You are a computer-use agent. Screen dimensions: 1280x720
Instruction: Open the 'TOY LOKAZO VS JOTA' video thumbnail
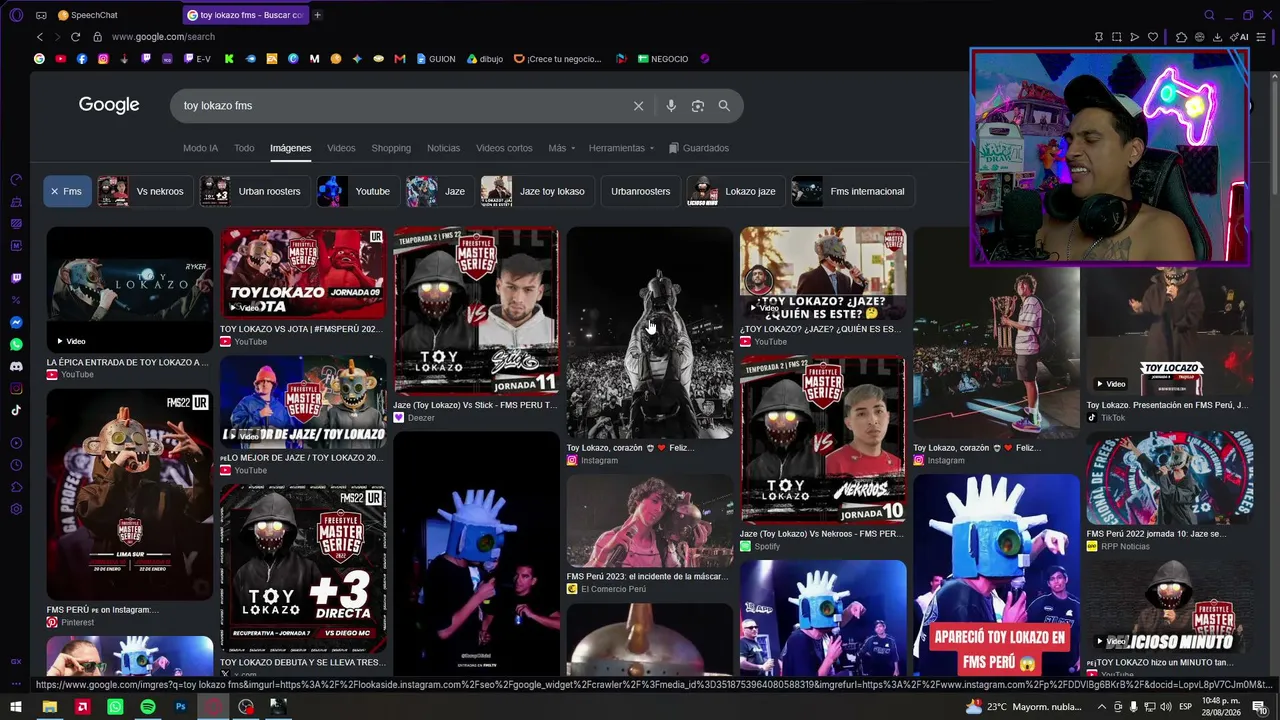302,273
